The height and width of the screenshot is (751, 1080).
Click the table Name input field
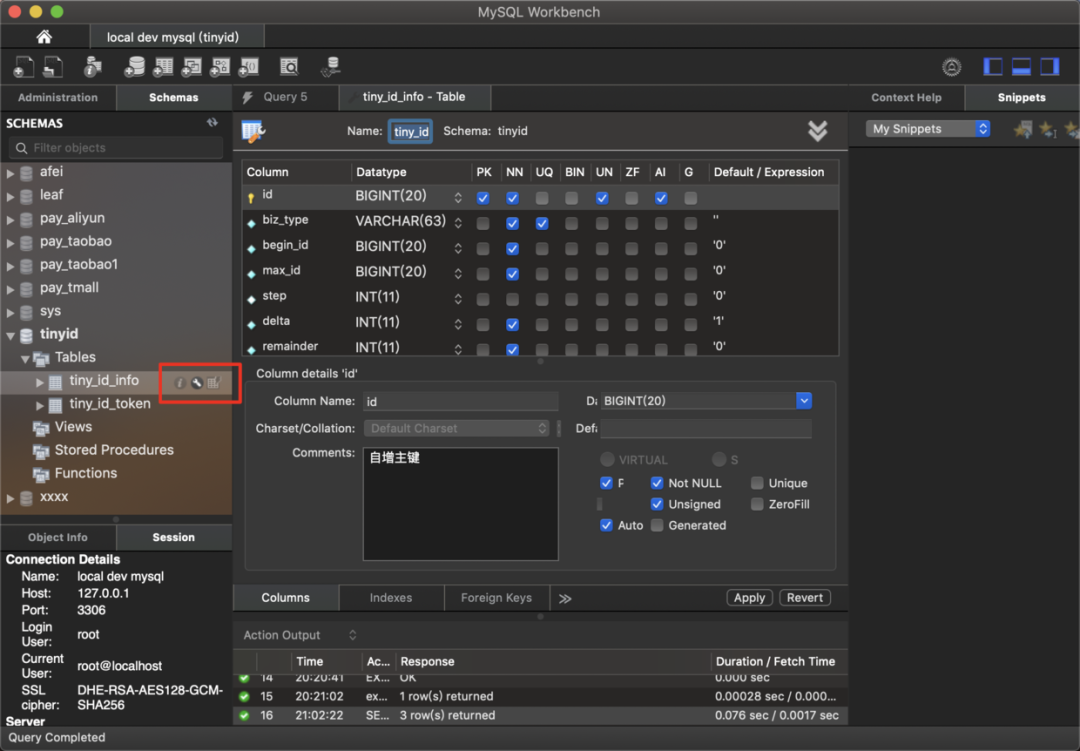pyautogui.click(x=411, y=131)
